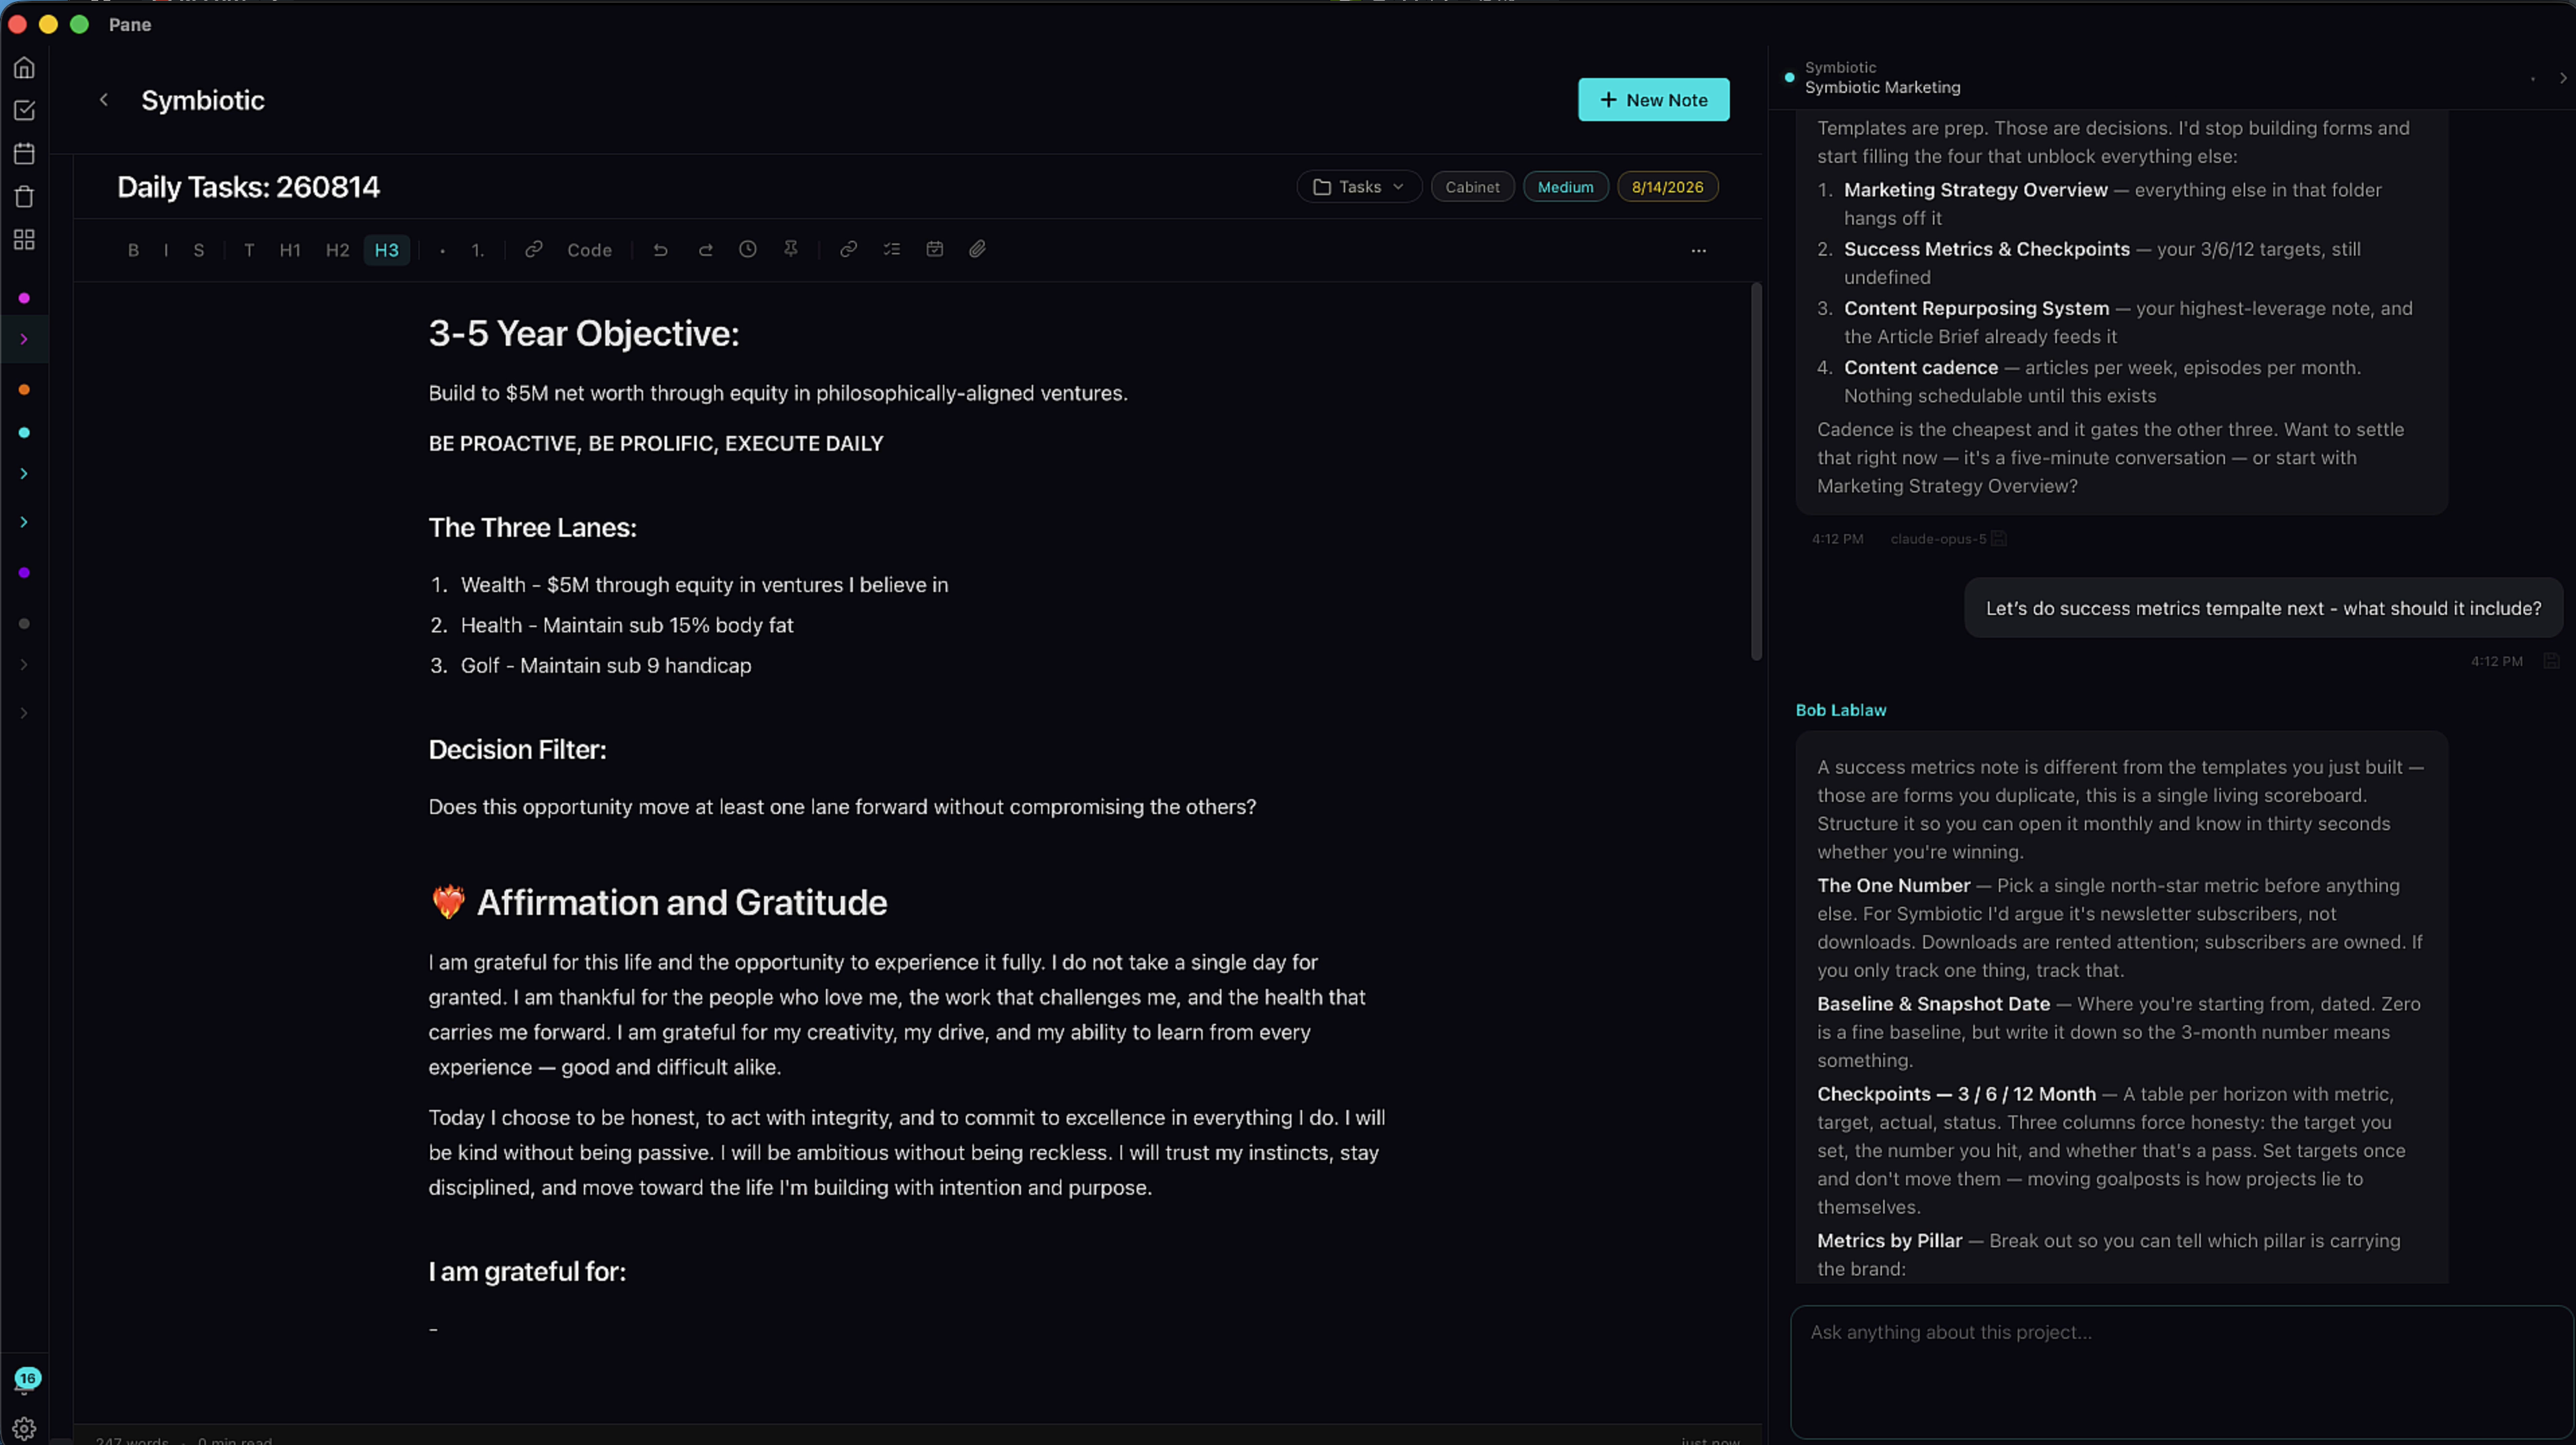Open the calendar view from the sidebar
Image resolution: width=2576 pixels, height=1445 pixels.
tap(24, 153)
